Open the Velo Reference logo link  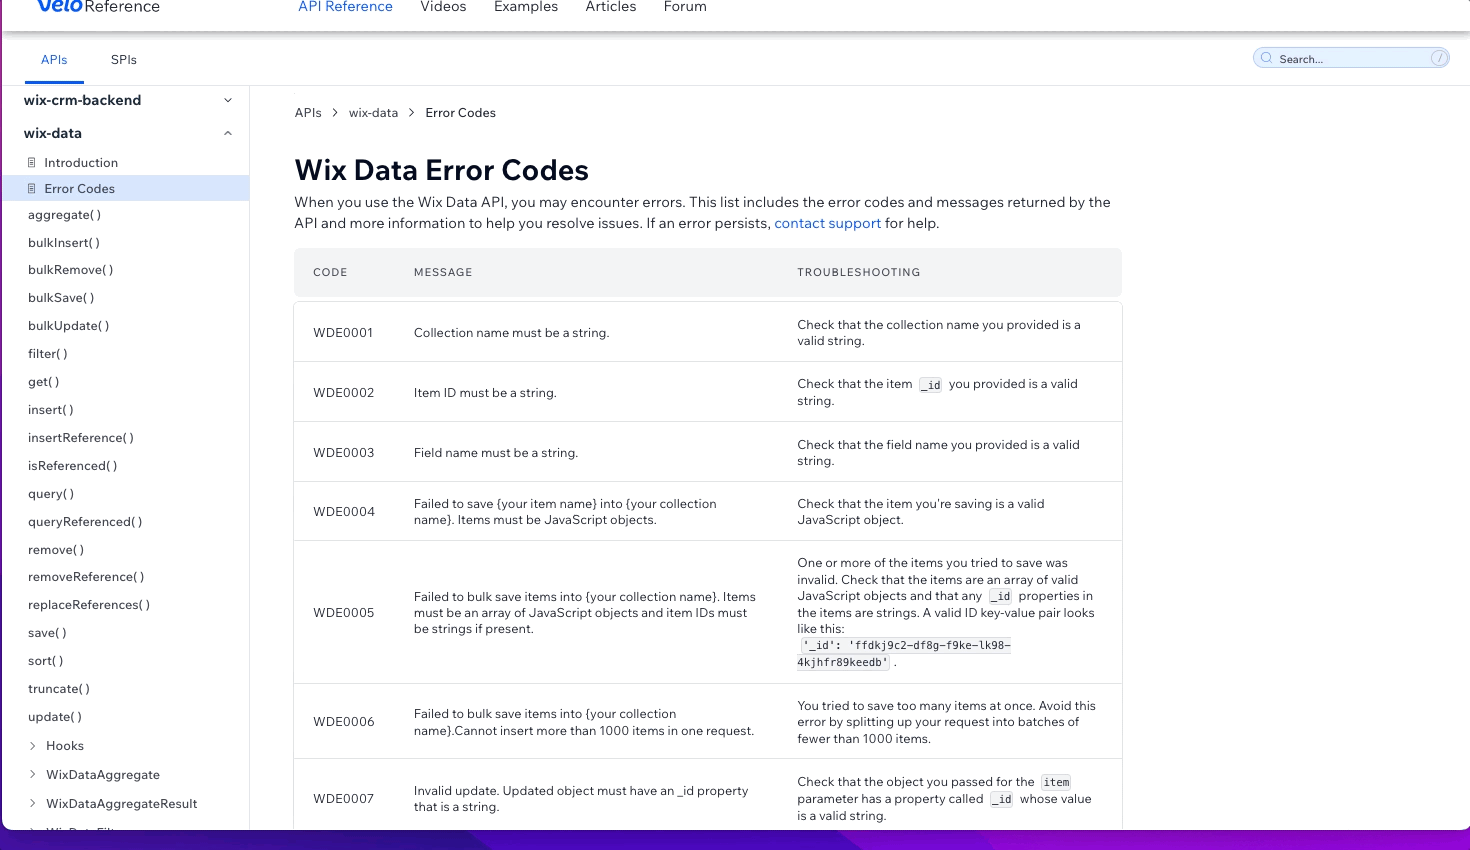pyautogui.click(x=98, y=6)
